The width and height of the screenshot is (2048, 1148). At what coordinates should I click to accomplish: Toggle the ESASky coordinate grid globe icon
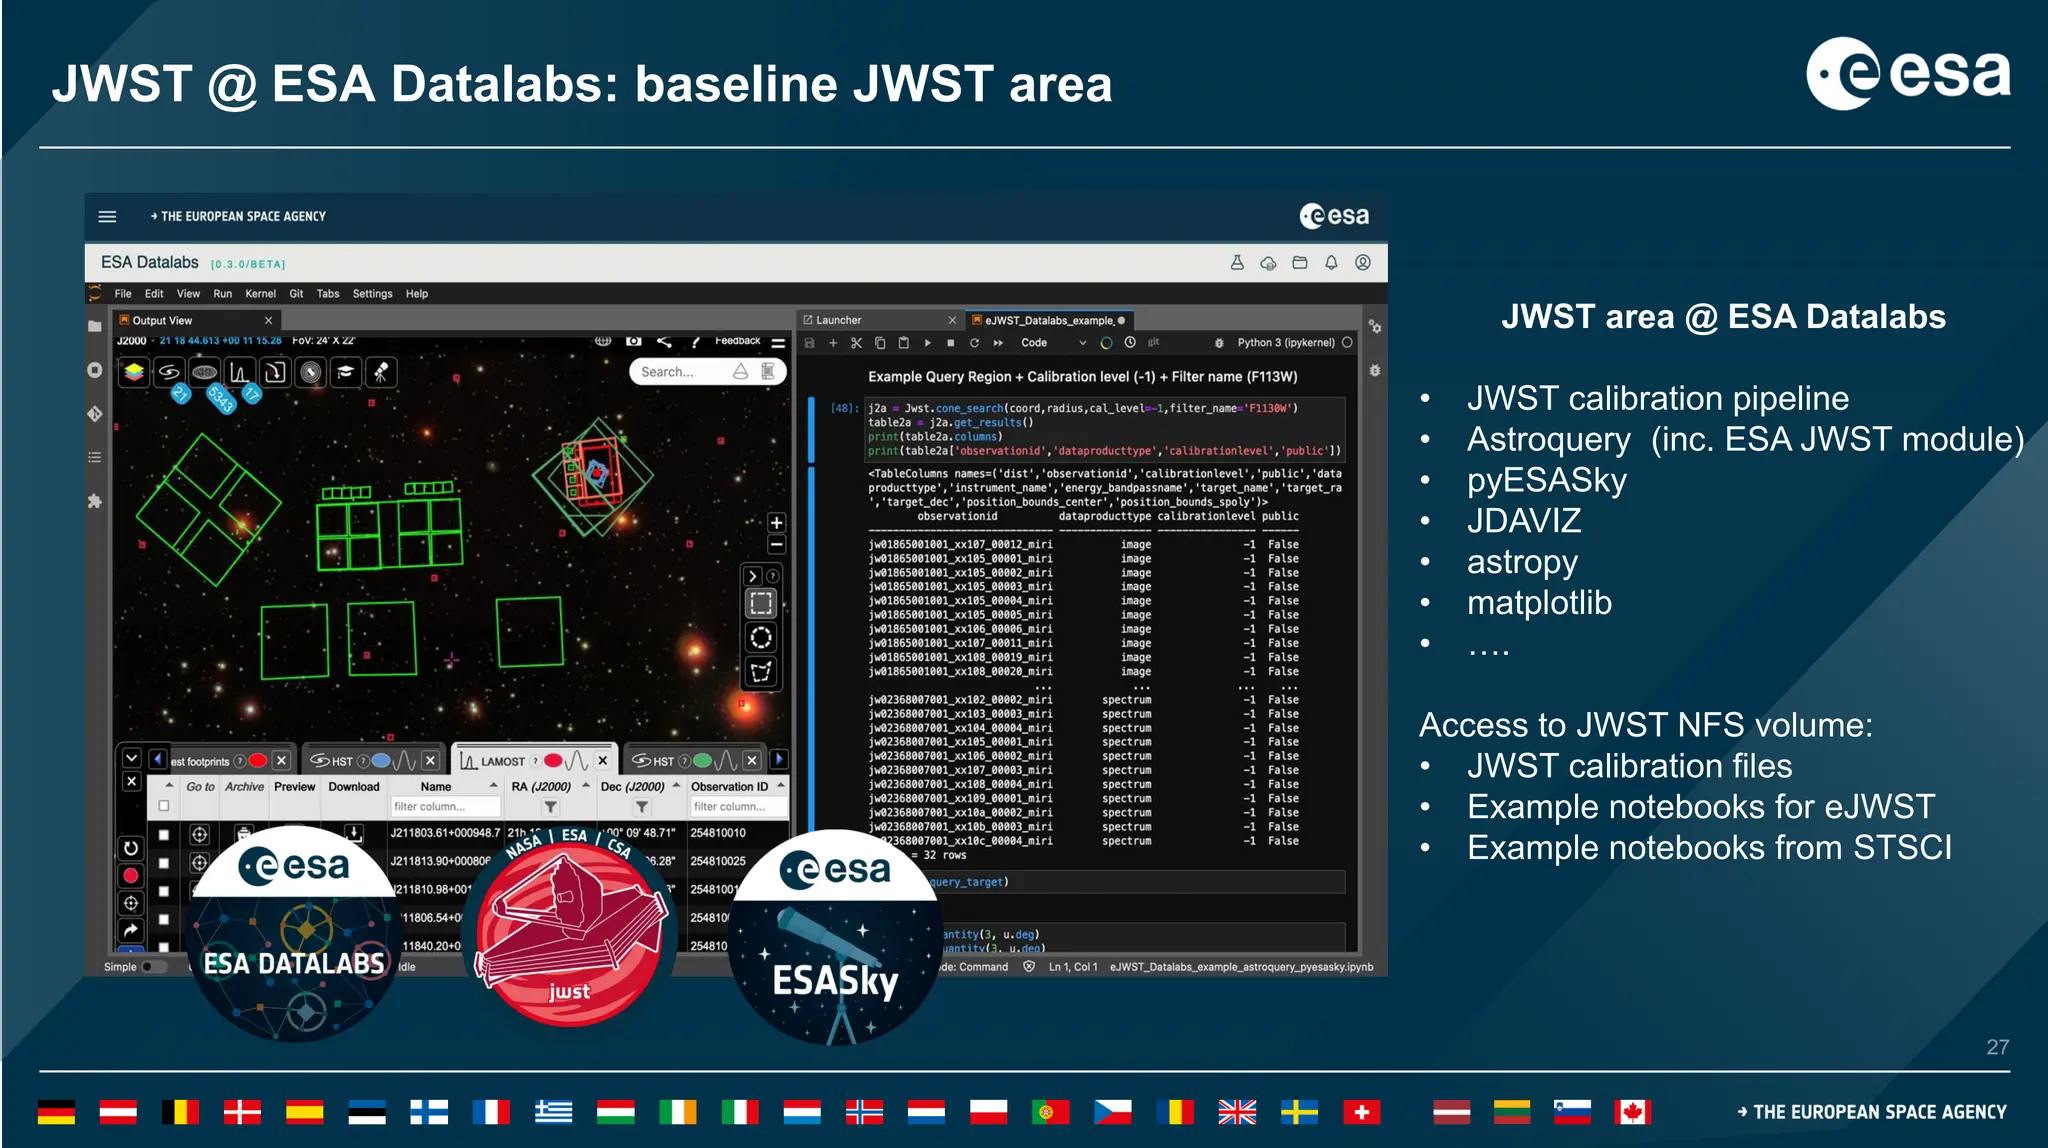[x=603, y=341]
